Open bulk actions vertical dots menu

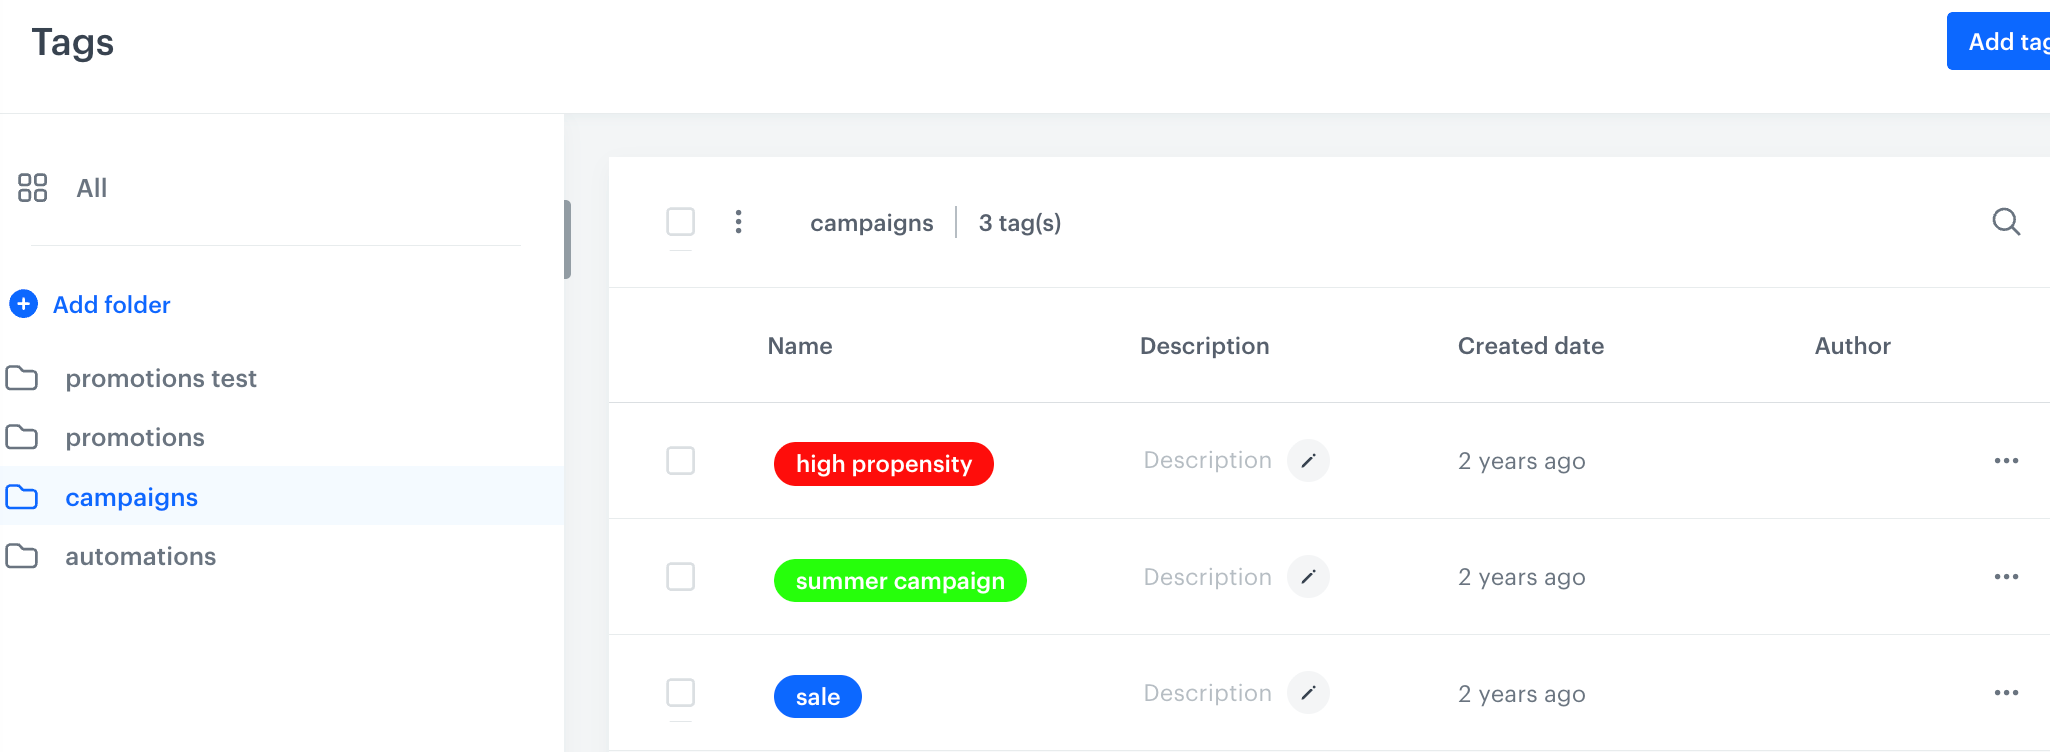tap(739, 222)
